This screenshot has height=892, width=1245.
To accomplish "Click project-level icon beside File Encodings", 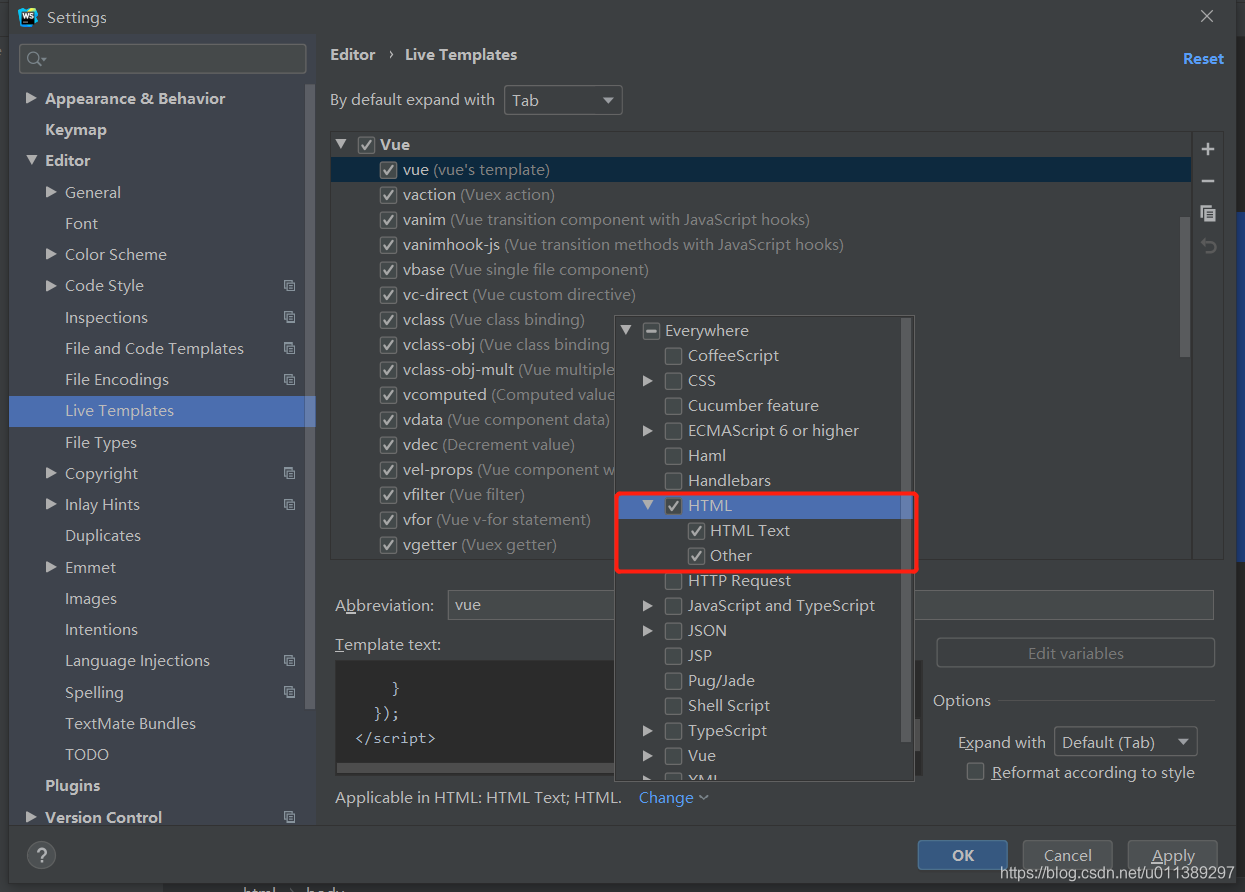I will tap(289, 379).
